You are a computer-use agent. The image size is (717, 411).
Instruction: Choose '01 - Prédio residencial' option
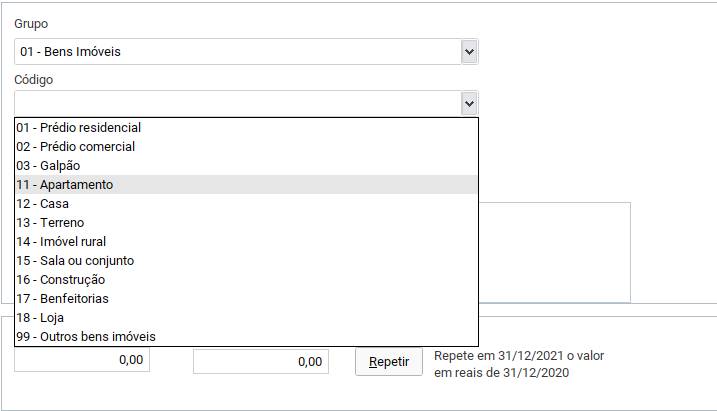(x=78, y=128)
